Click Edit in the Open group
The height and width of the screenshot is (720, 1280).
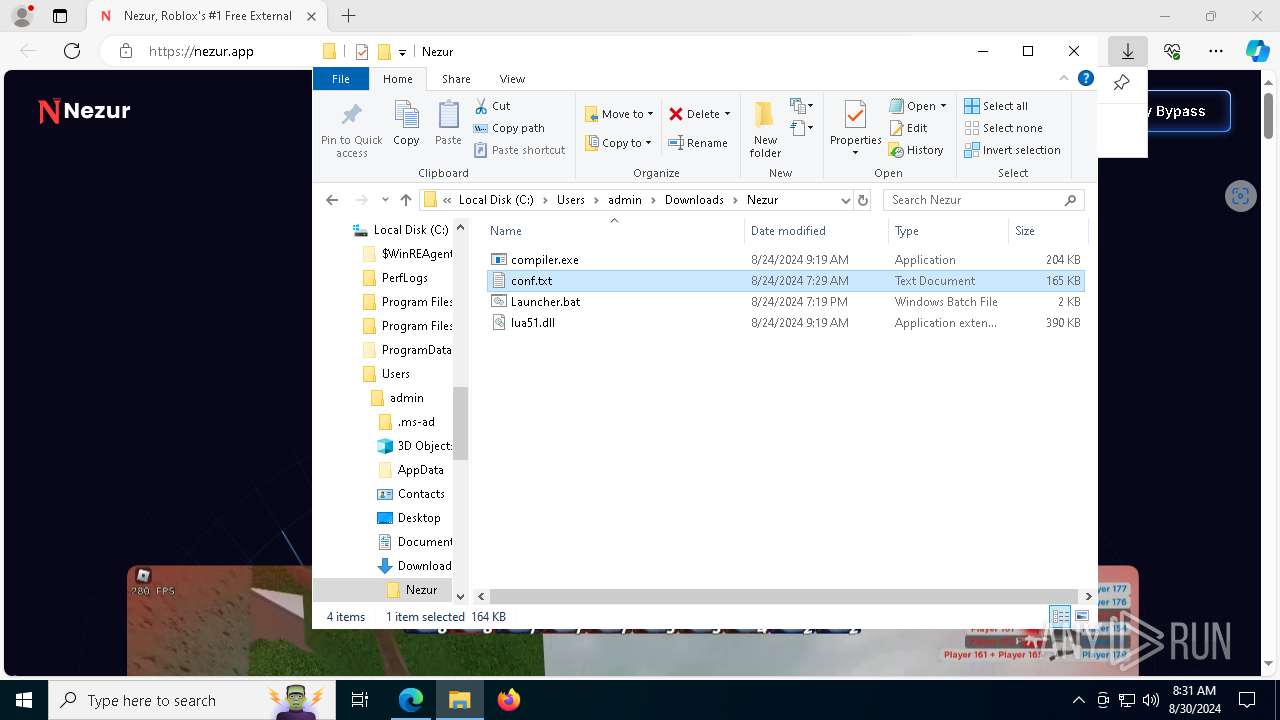point(908,128)
